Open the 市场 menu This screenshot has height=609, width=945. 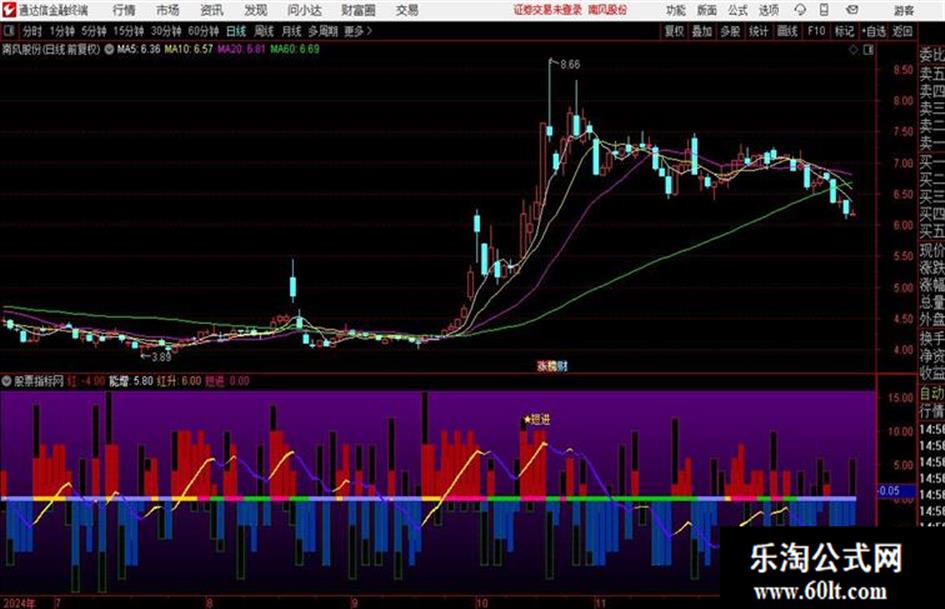coord(168,10)
